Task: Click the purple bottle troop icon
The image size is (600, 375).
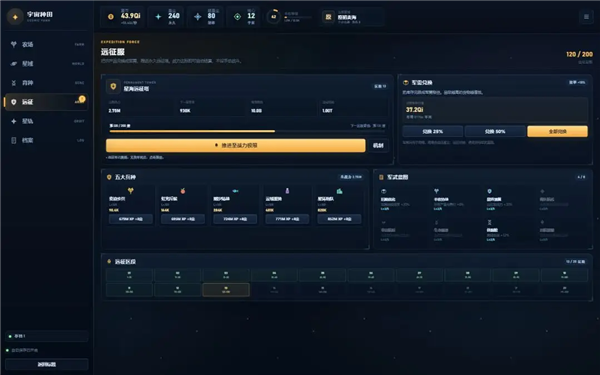Action: 287,191
